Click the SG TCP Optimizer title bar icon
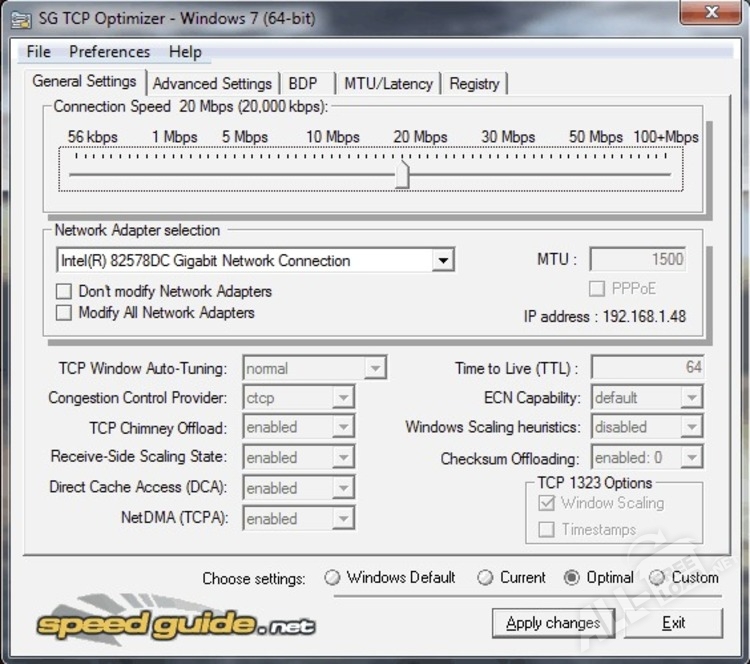750x664 pixels. coord(20,15)
